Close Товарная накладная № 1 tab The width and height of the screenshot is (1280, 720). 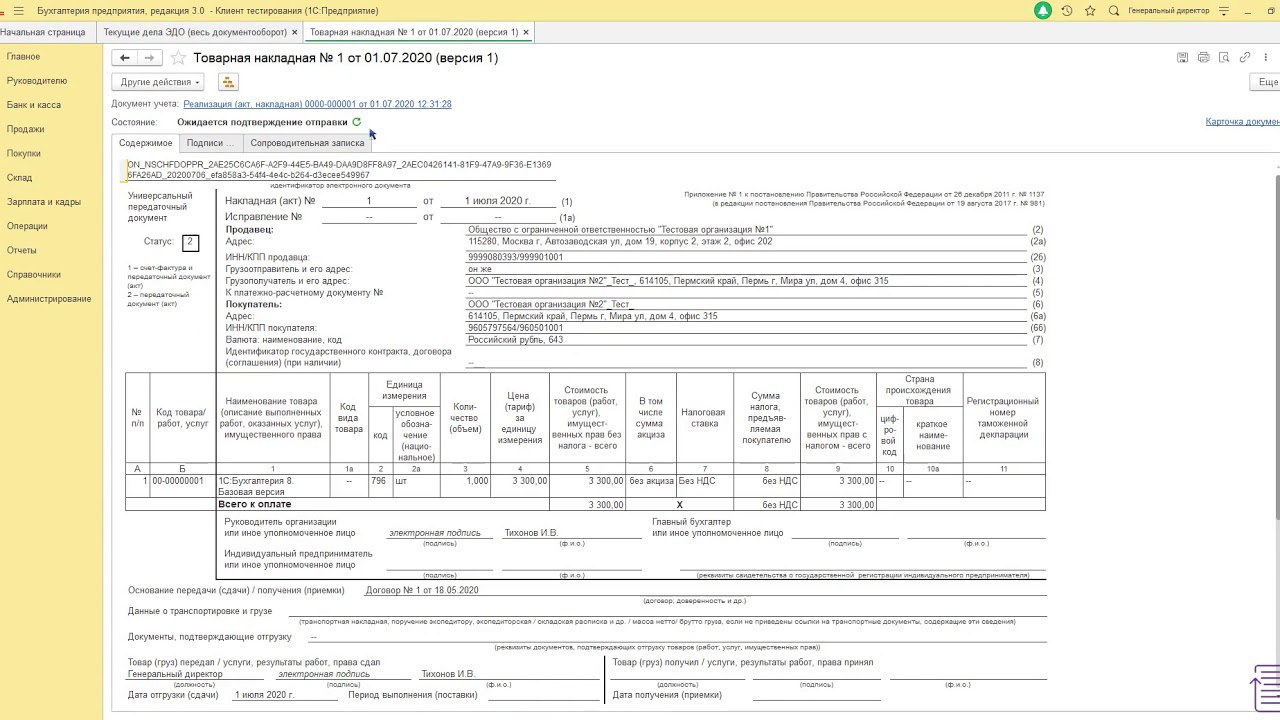tap(526, 32)
